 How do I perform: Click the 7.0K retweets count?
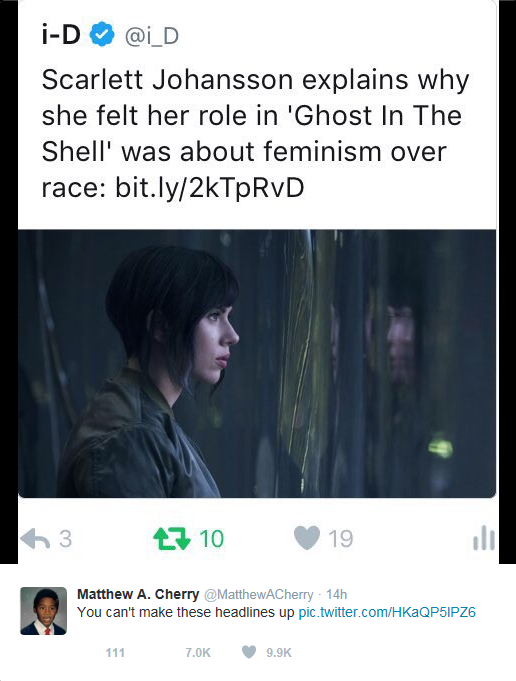coord(198,652)
